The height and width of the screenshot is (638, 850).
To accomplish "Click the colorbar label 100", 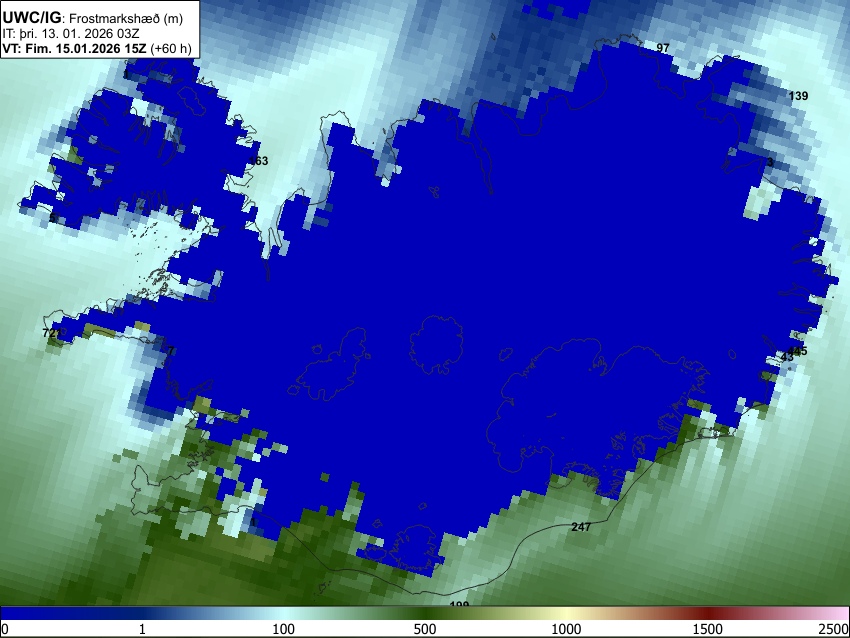I will (x=283, y=629).
